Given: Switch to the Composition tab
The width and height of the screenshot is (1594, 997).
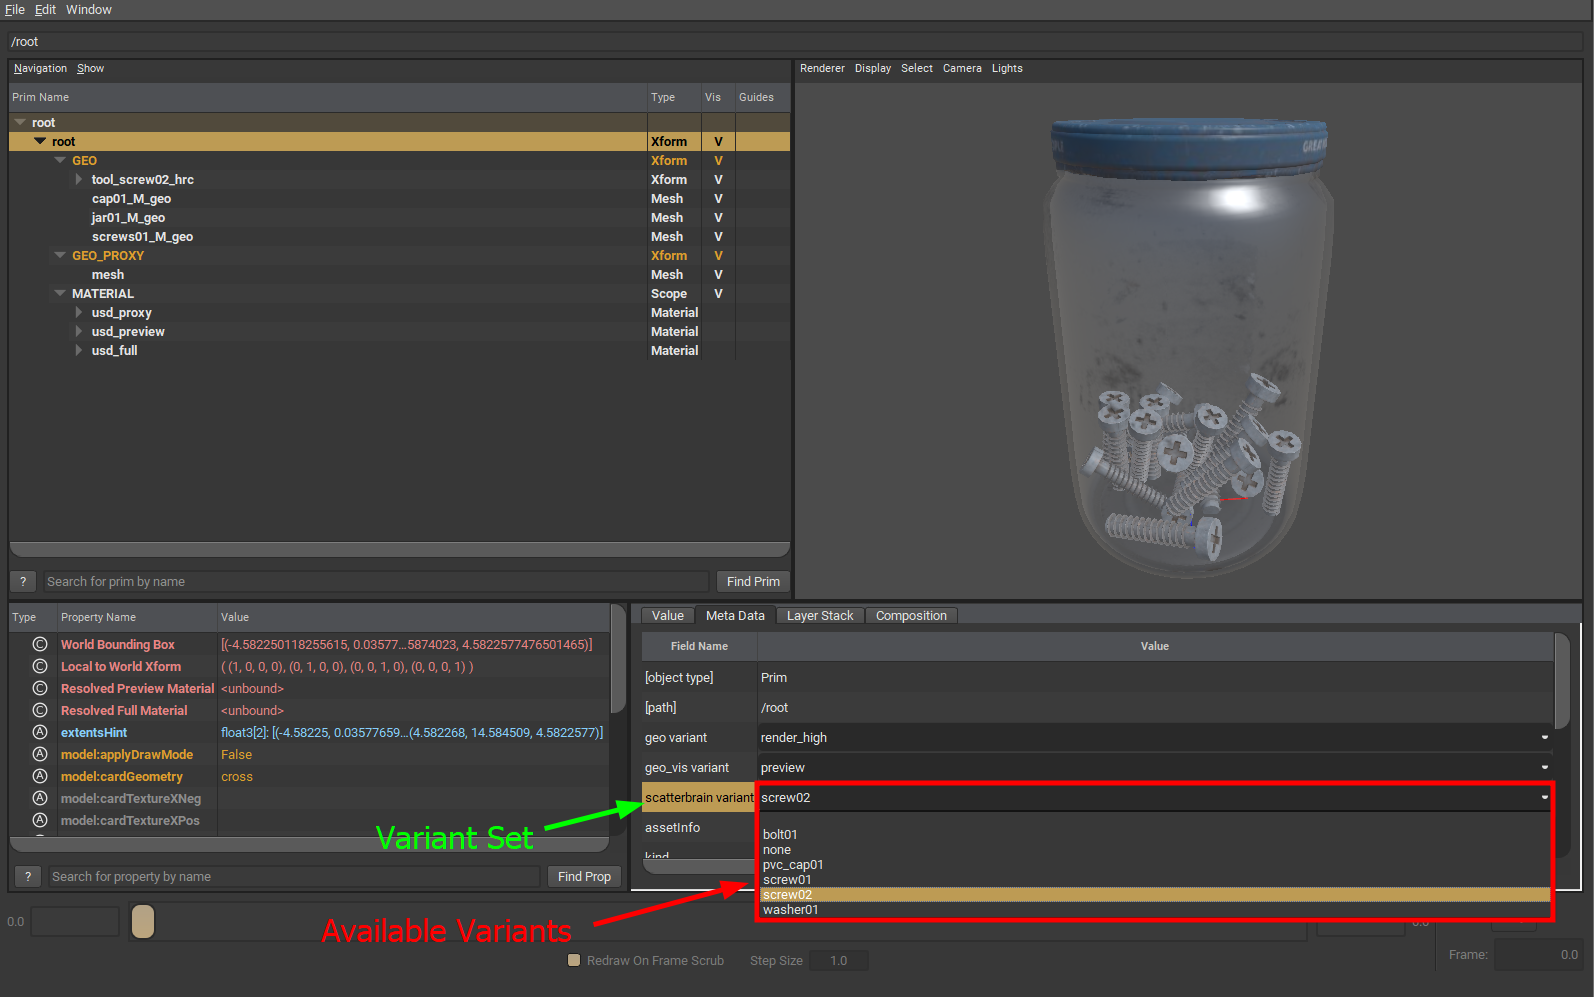Looking at the screenshot, I should click(910, 616).
